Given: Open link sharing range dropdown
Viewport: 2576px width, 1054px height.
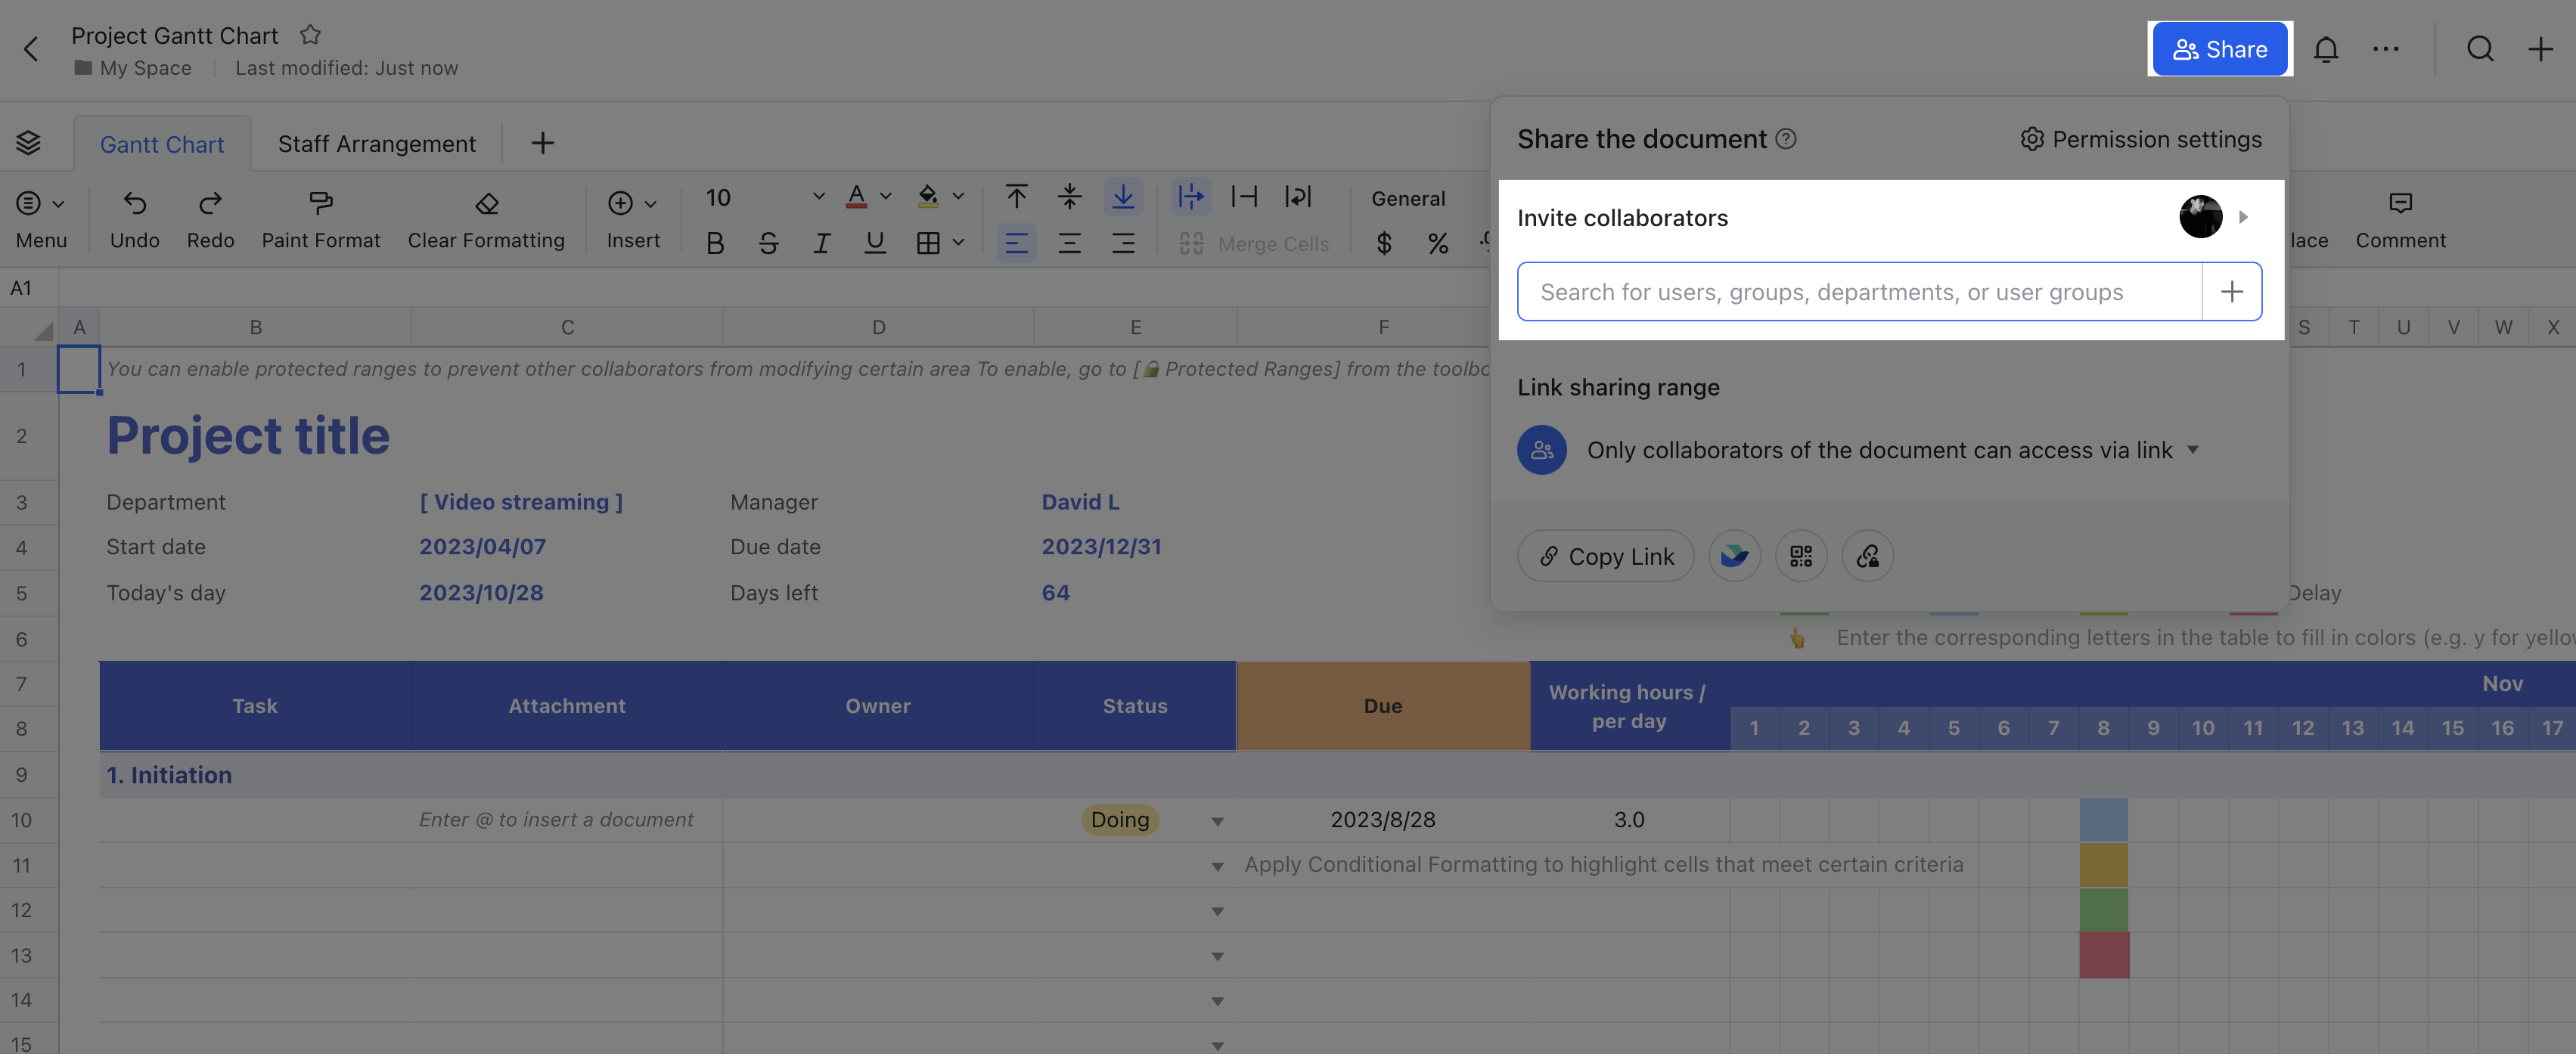Looking at the screenshot, I should click(x=2192, y=450).
